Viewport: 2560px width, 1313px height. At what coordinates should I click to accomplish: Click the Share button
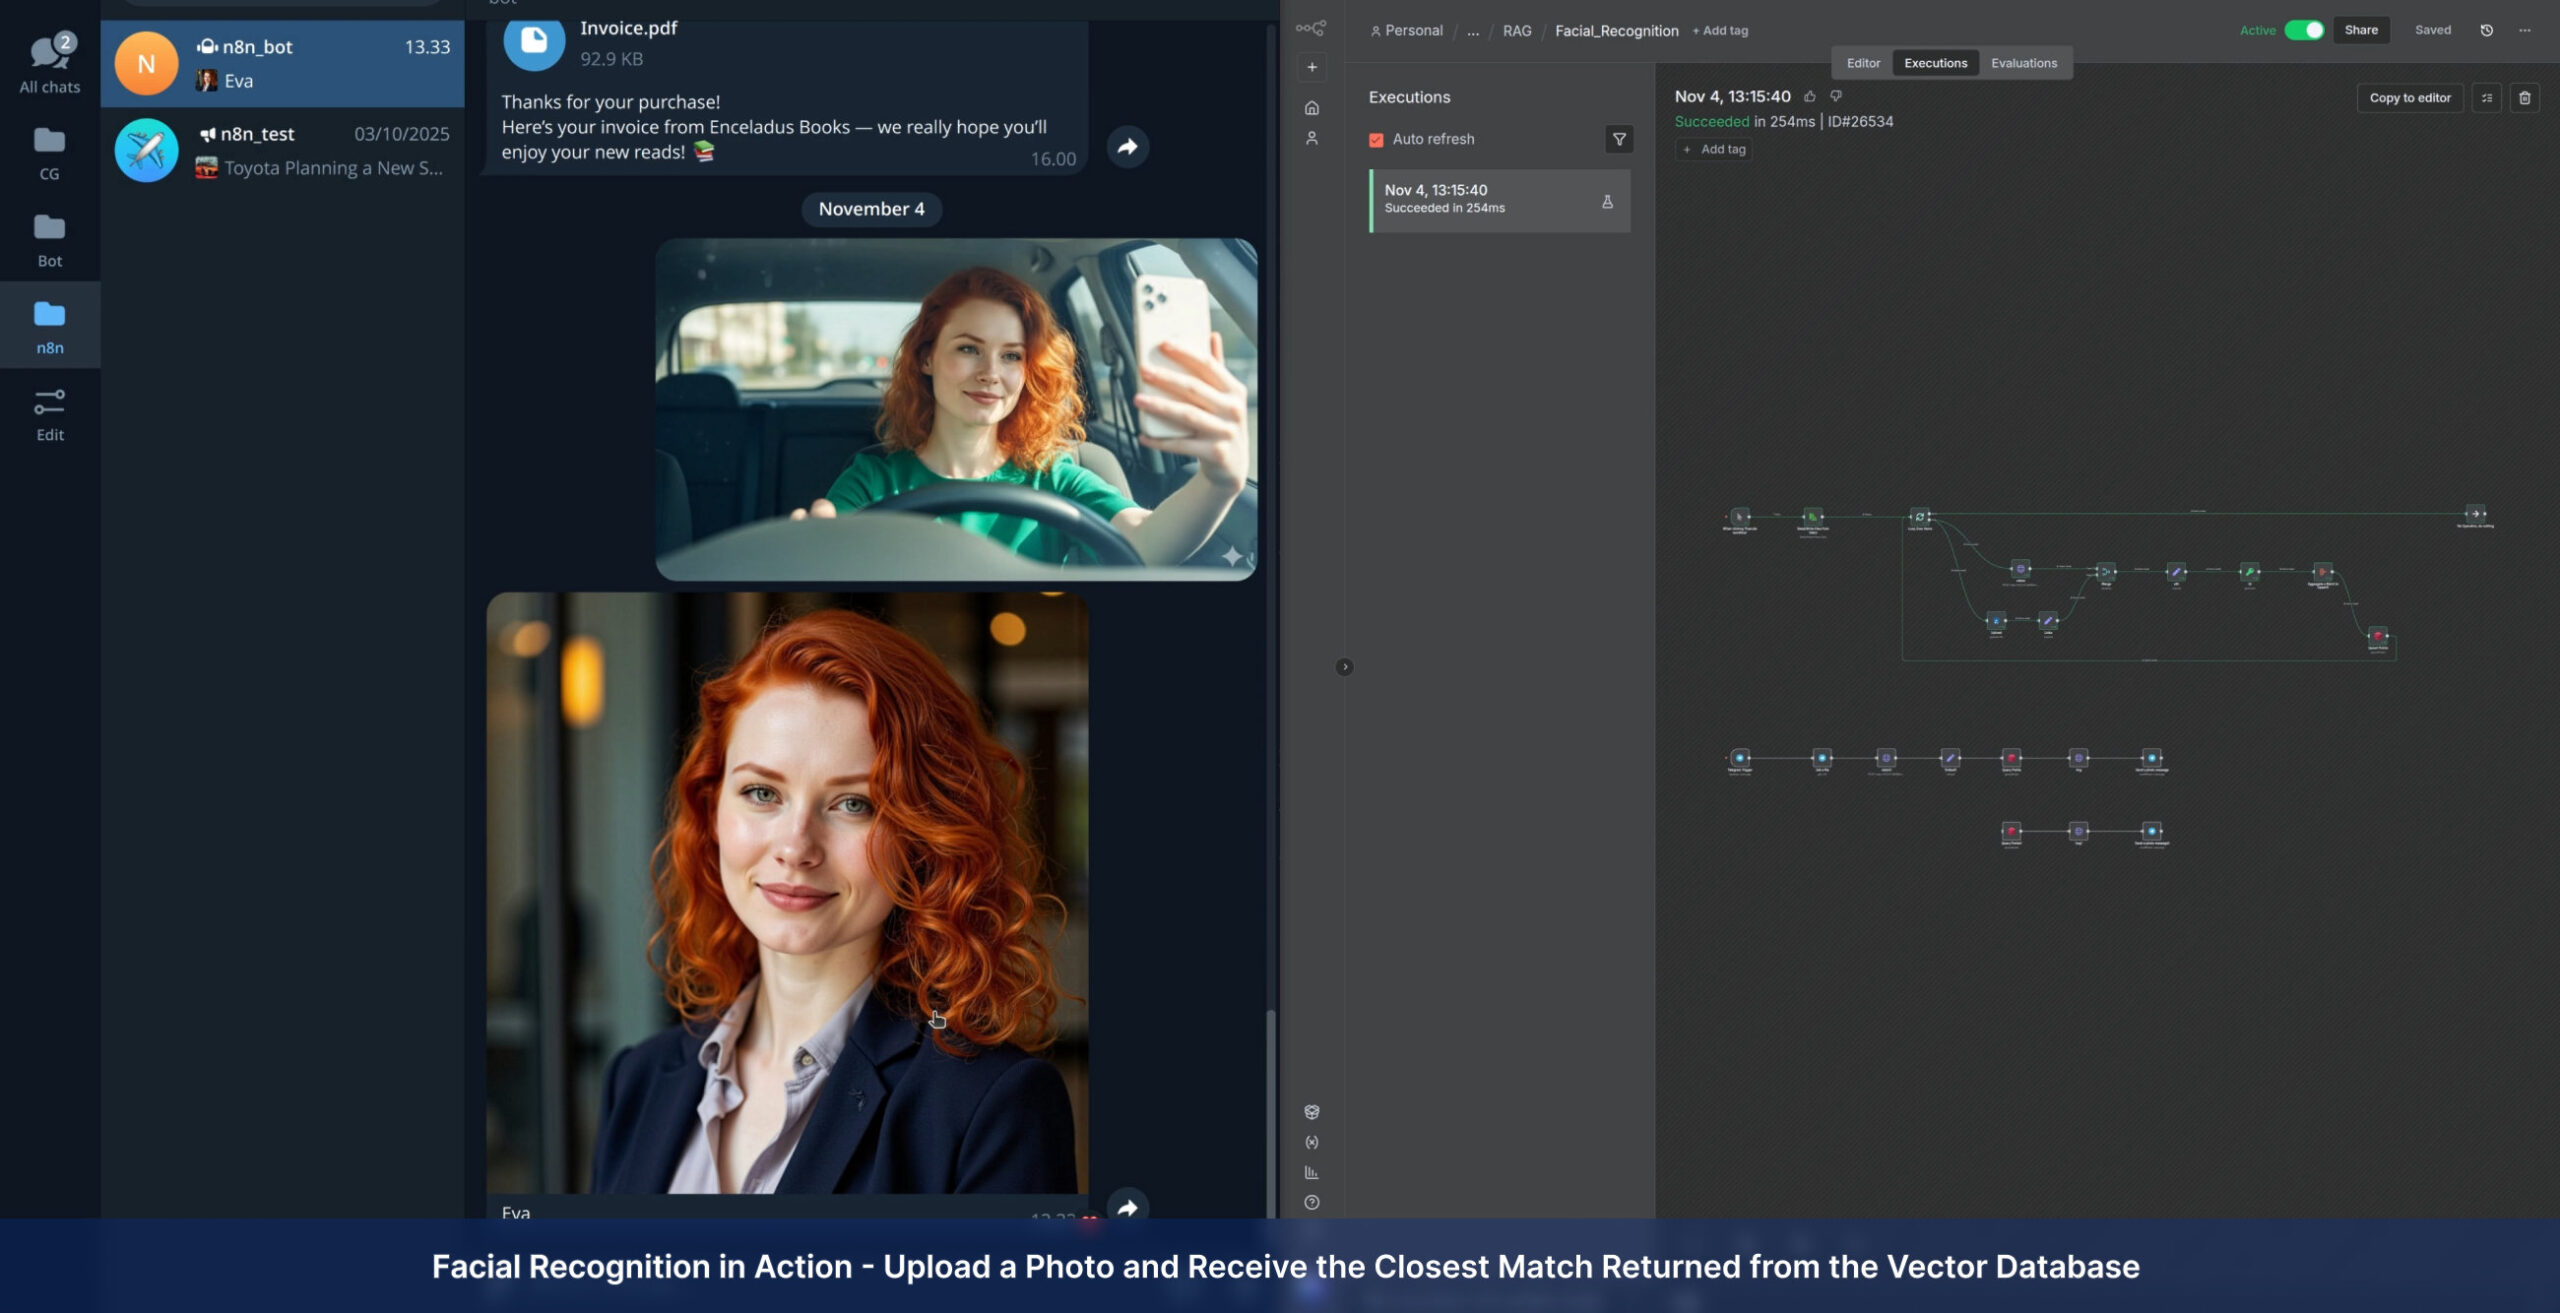[x=2360, y=30]
